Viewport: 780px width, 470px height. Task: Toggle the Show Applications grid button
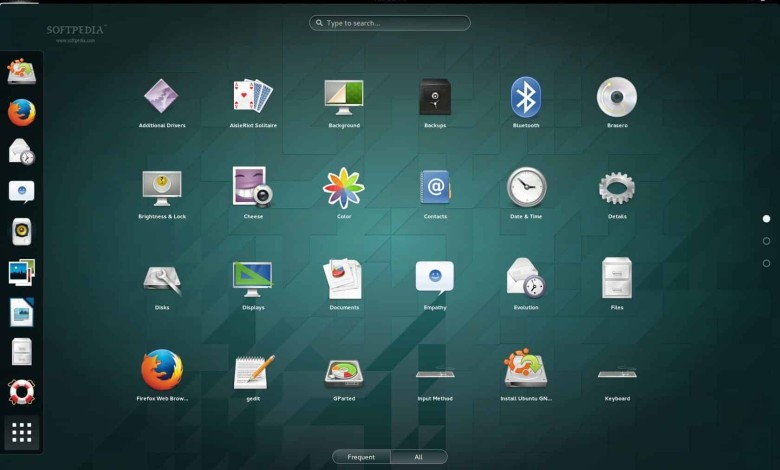click(21, 432)
